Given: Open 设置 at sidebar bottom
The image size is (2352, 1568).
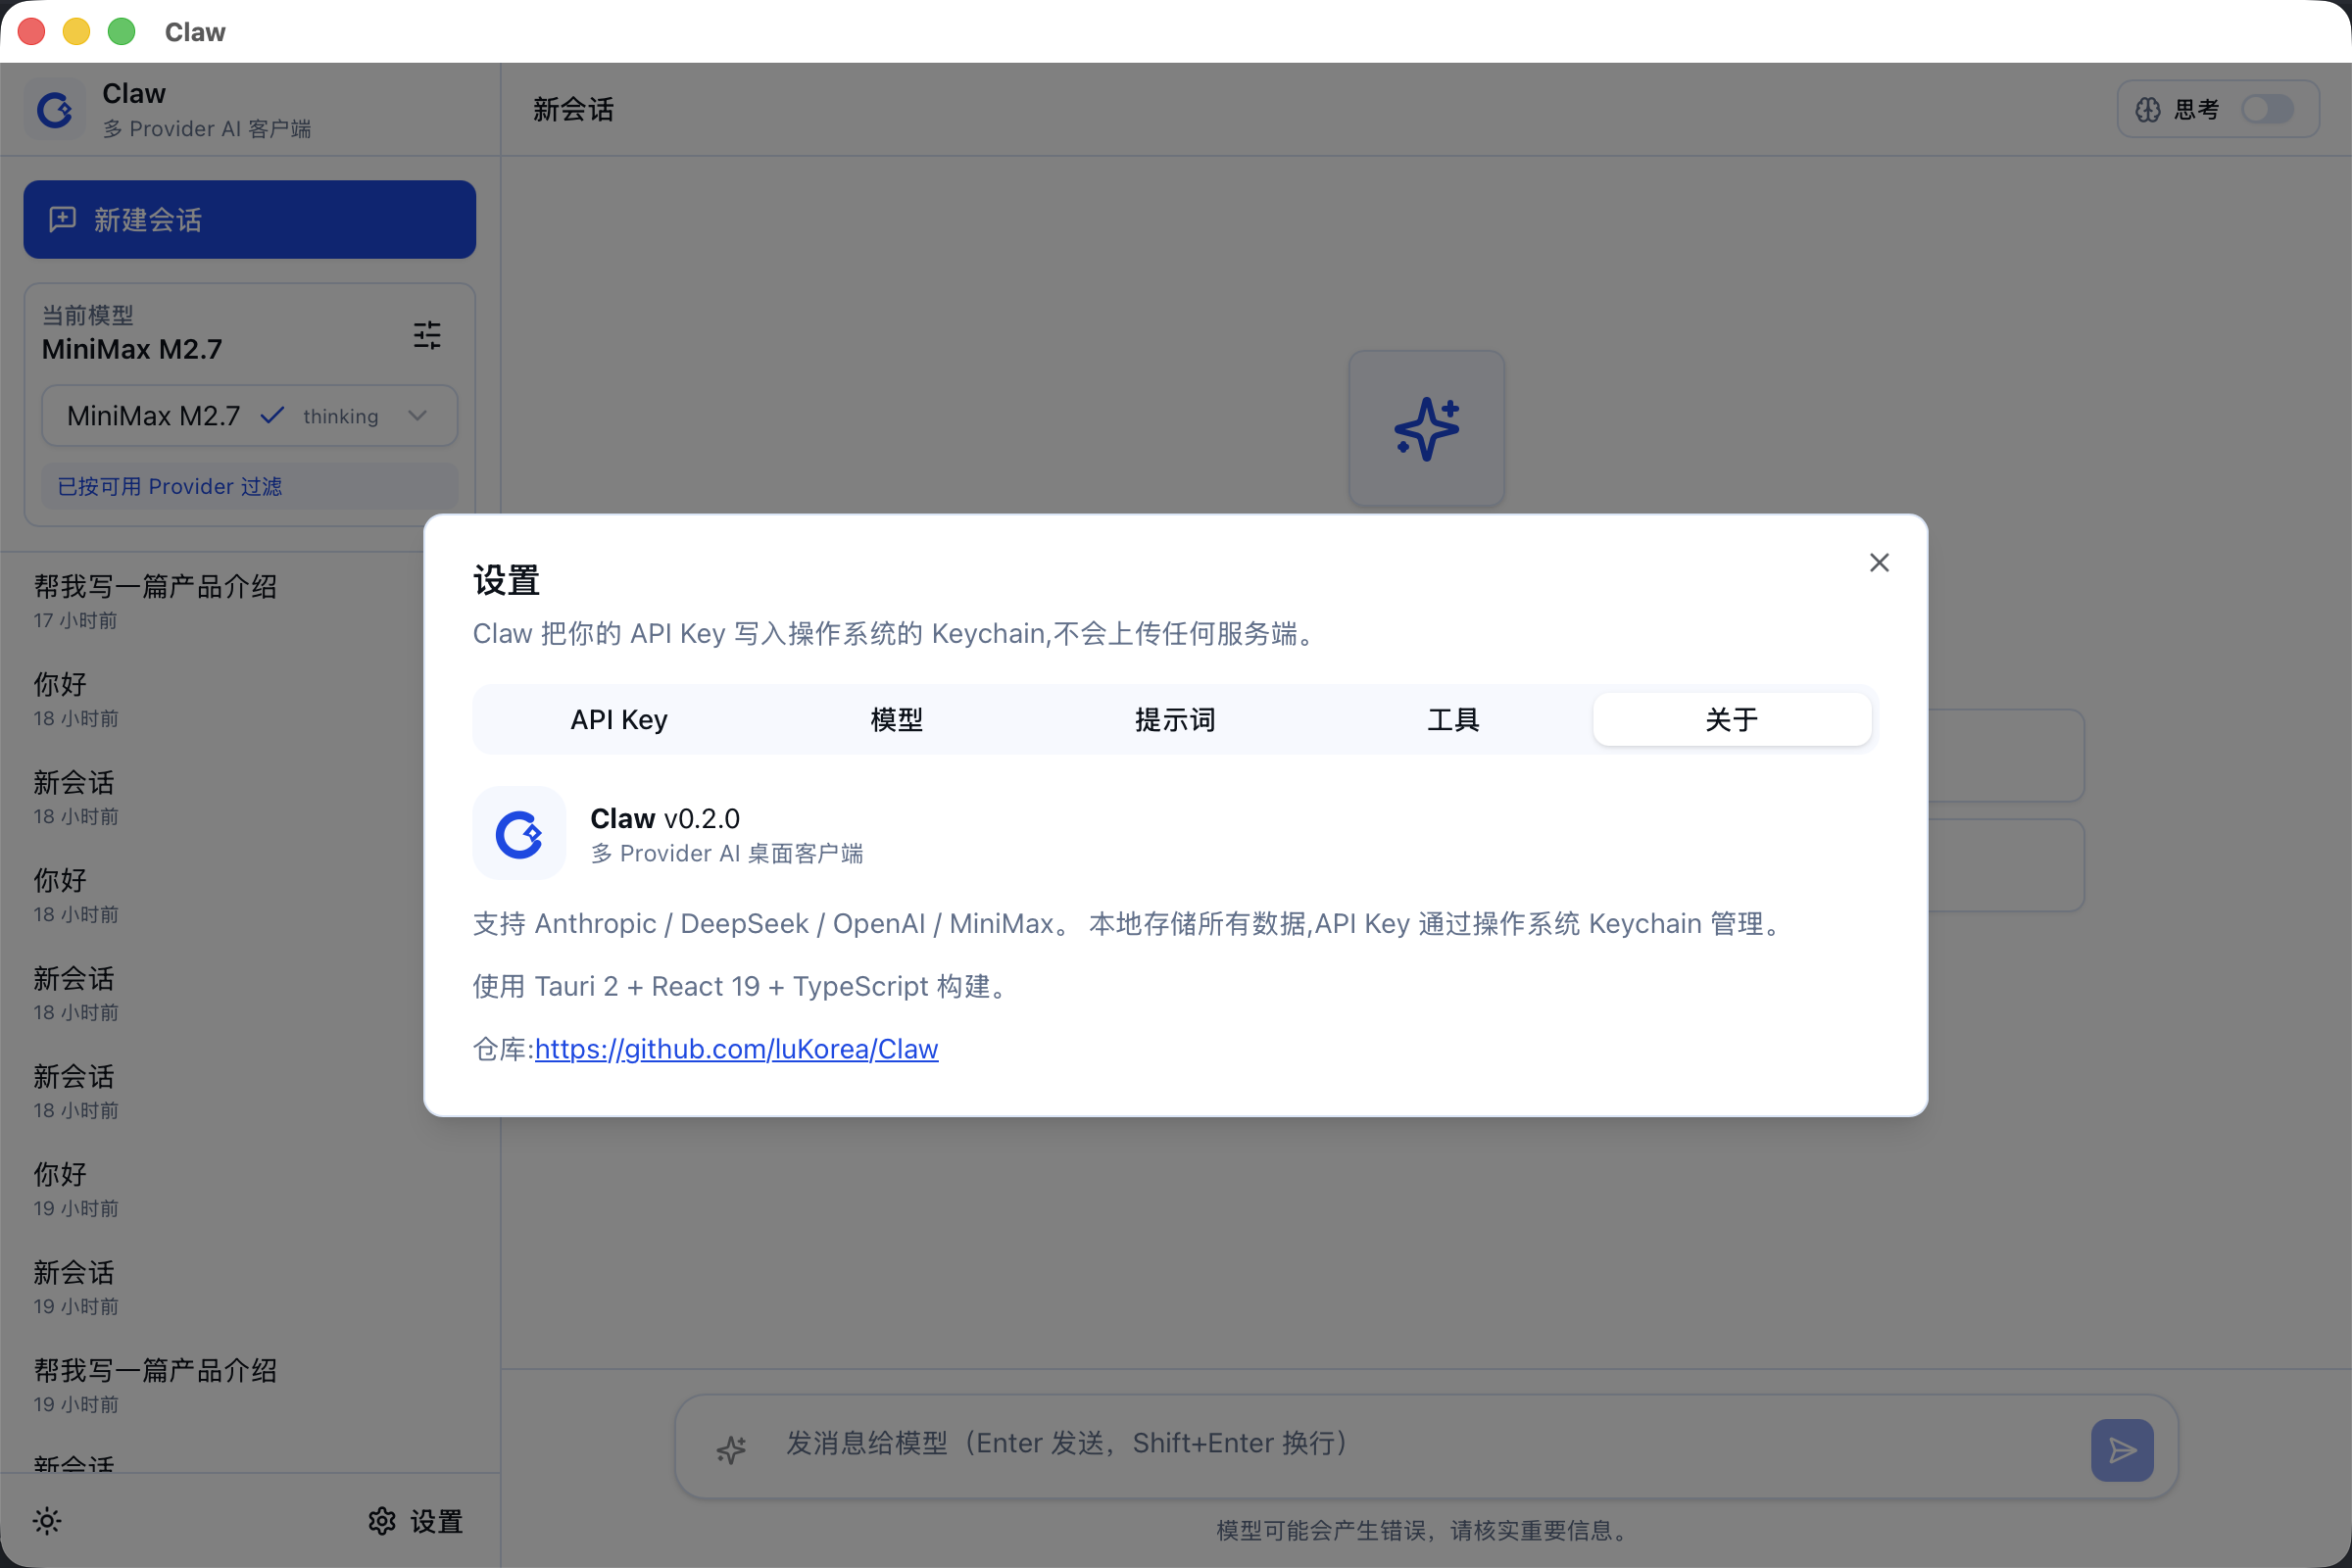Looking at the screenshot, I should [415, 1521].
